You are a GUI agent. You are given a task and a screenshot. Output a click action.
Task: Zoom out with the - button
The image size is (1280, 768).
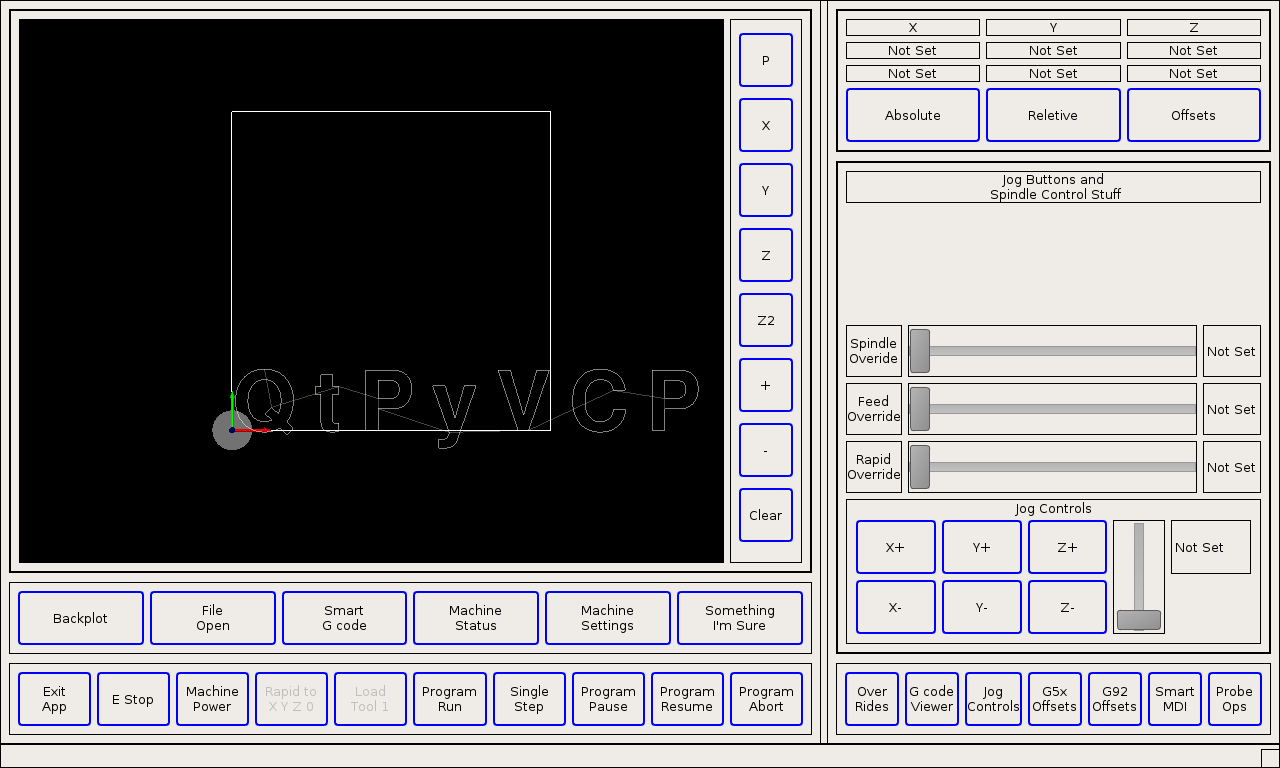766,450
